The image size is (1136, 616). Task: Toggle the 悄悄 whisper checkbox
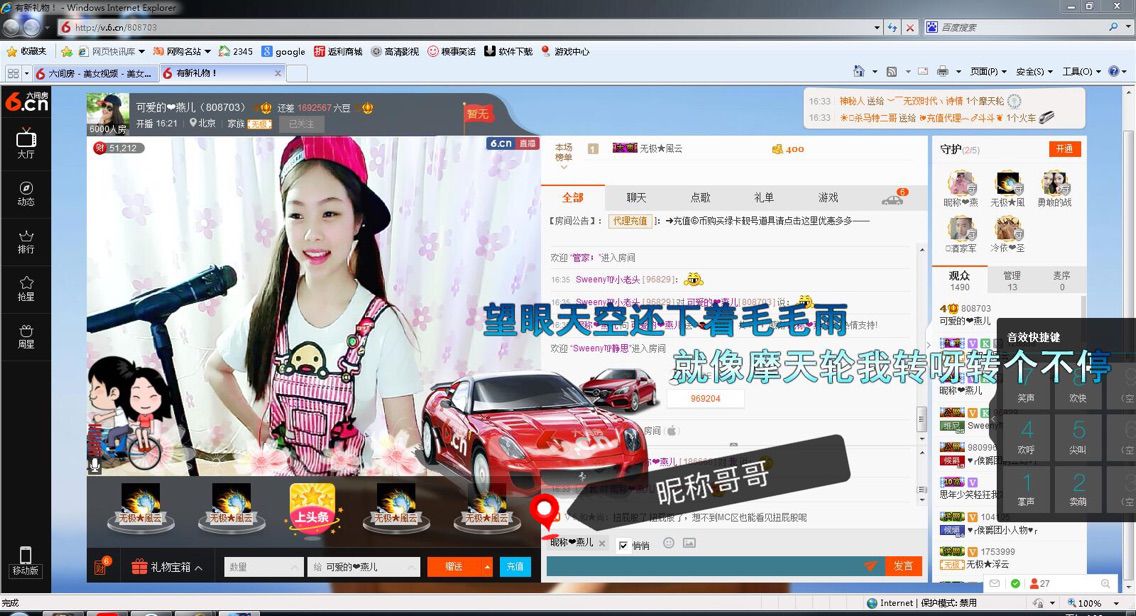click(623, 545)
